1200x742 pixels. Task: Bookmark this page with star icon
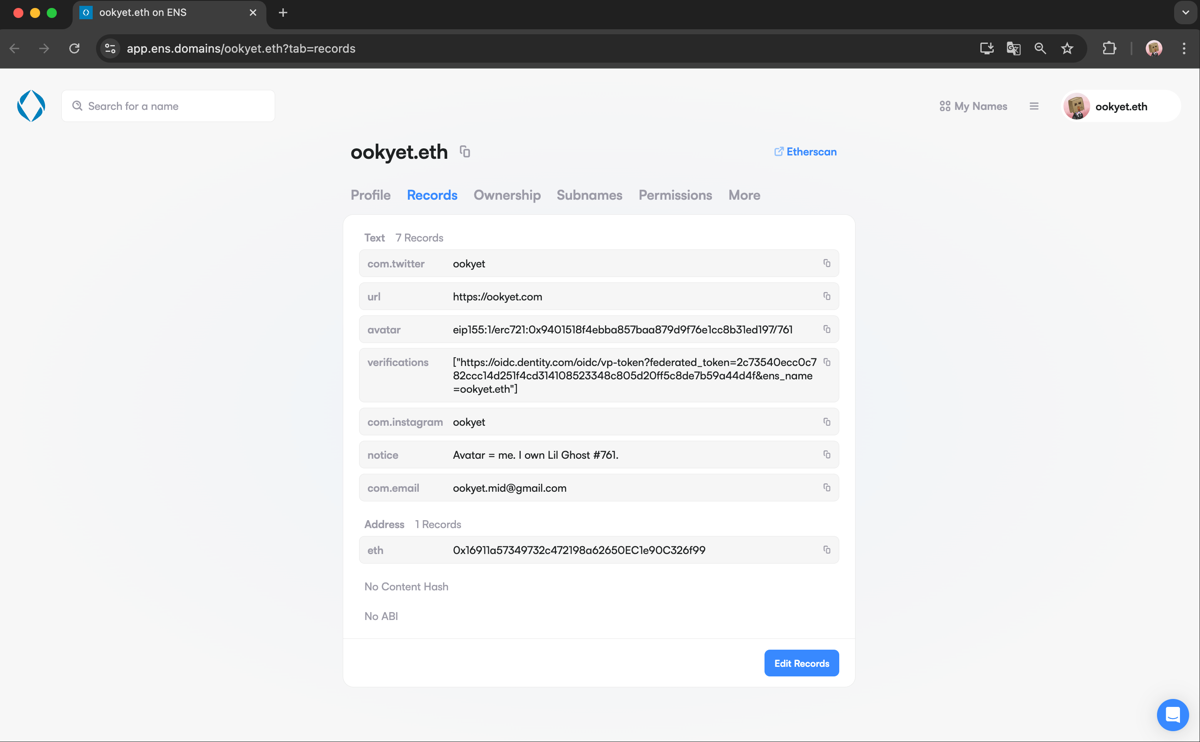click(1067, 48)
